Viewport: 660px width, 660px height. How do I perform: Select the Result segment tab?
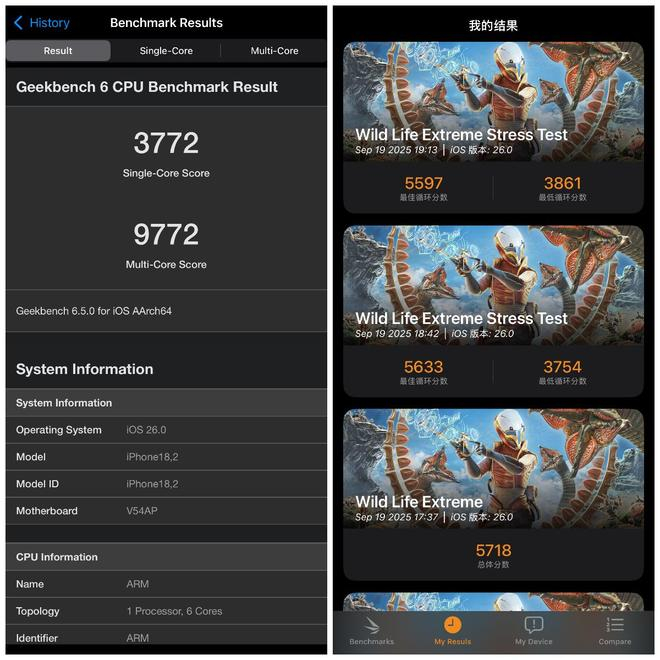click(x=59, y=51)
